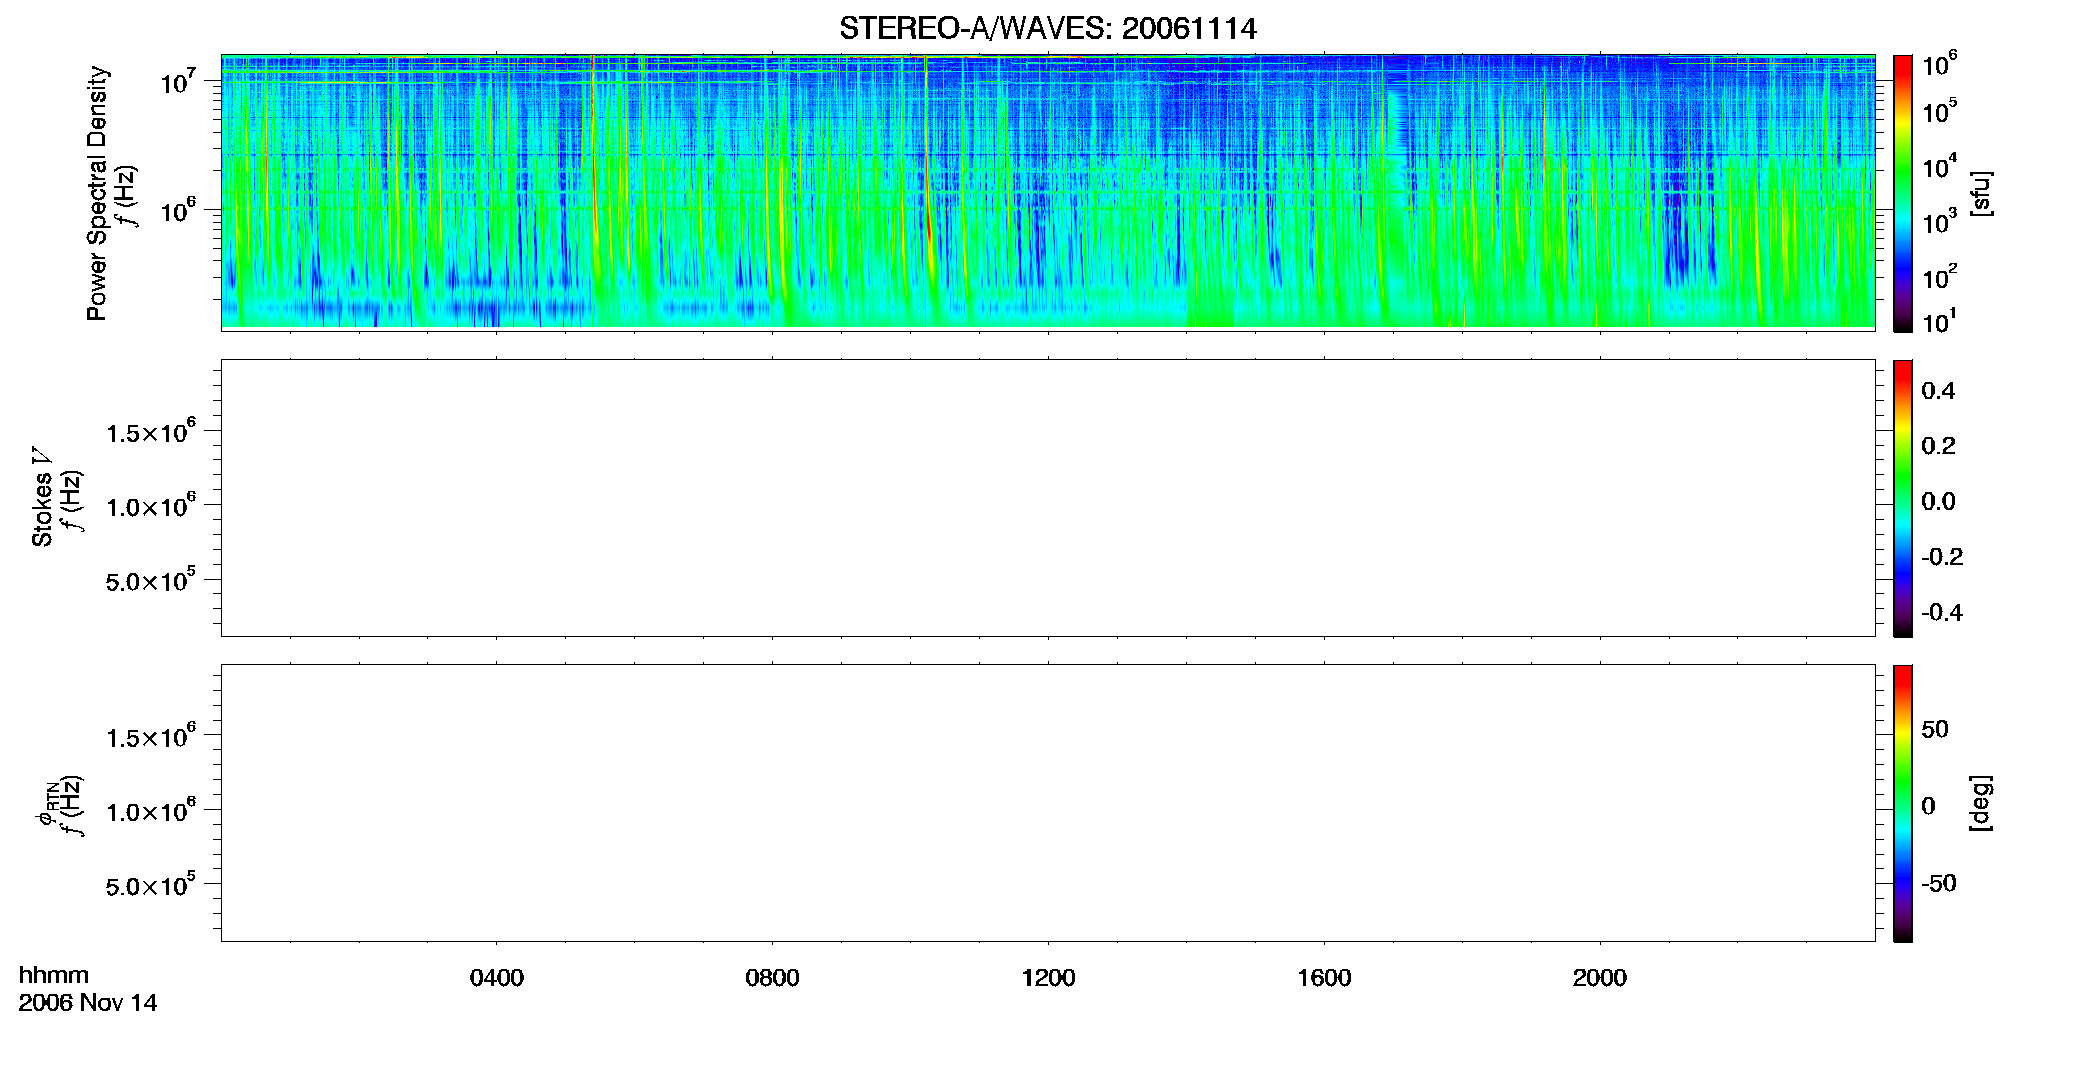The width and height of the screenshot is (2096, 1080).
Task: Click the 2000 time axis label
Action: 1599,978
